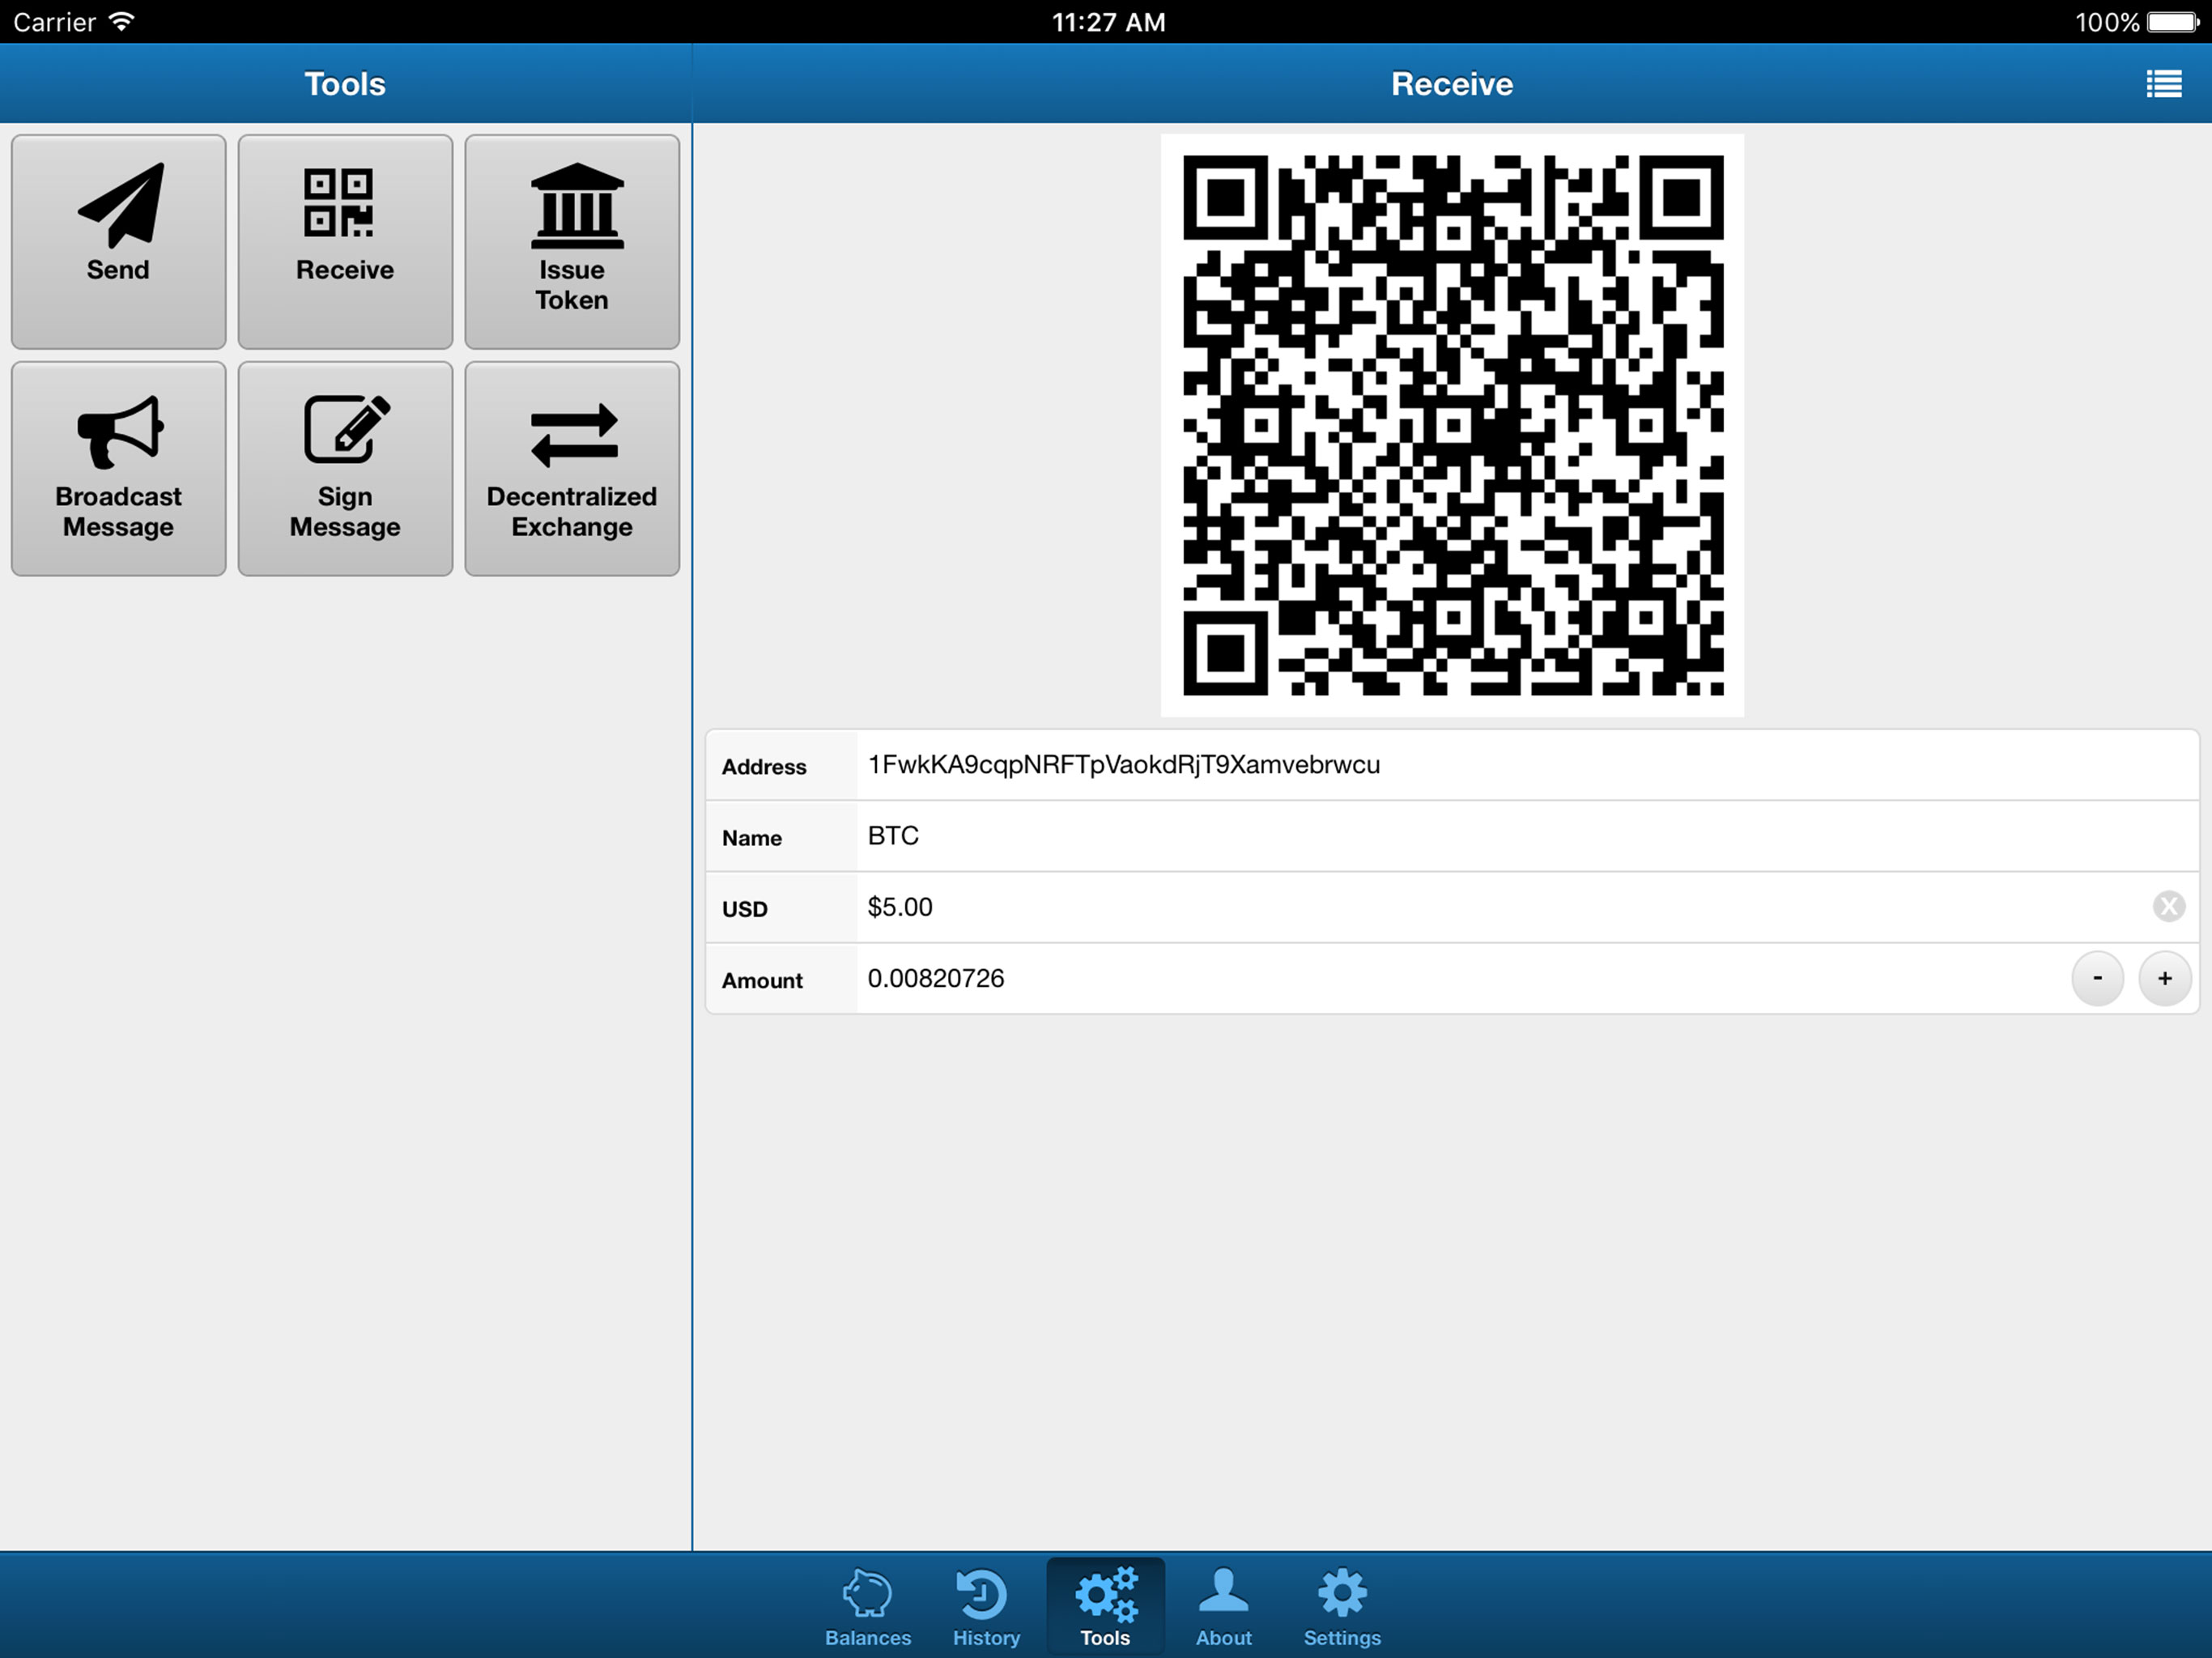Tap the receive QR code image

point(1452,425)
